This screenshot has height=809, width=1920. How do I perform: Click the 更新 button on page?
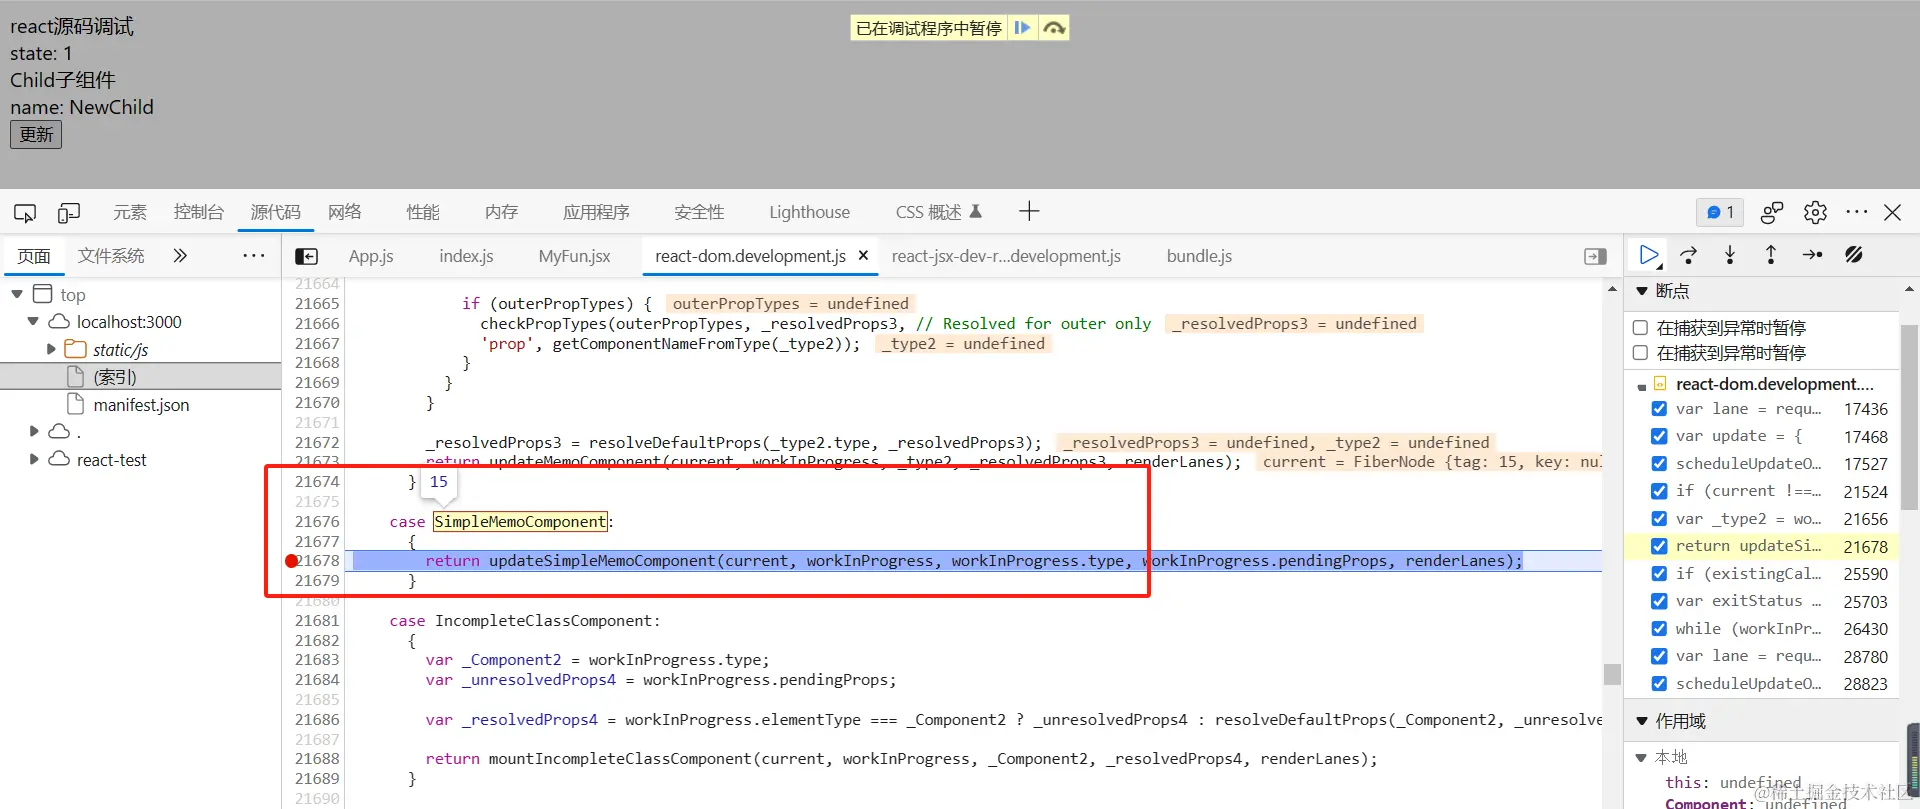point(36,134)
